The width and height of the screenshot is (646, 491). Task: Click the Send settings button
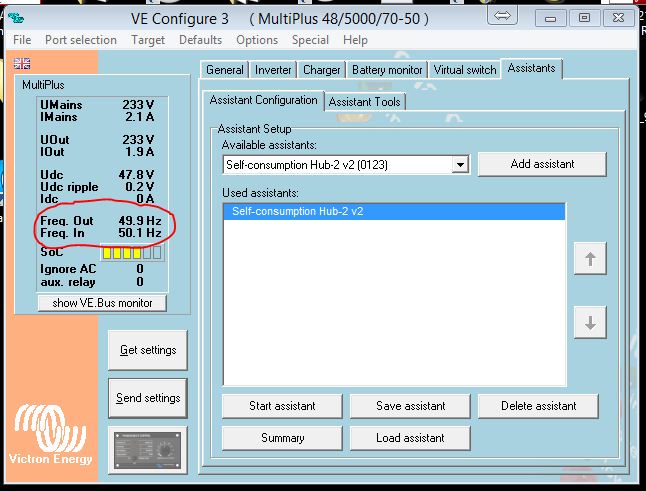tap(148, 398)
